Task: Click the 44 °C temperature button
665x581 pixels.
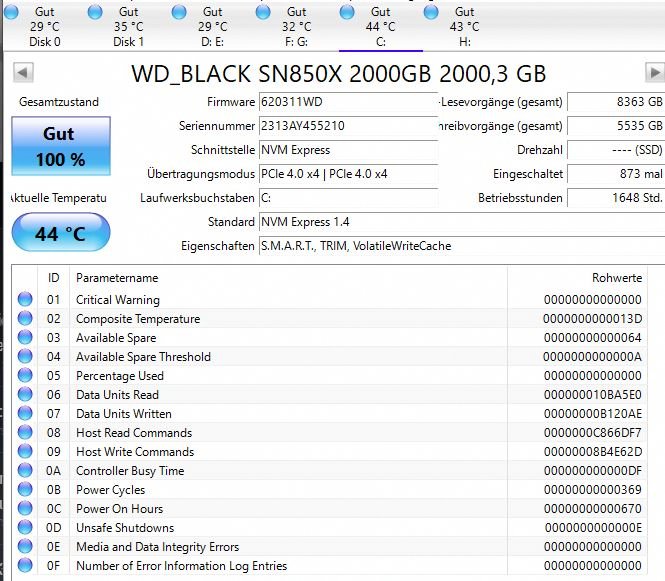Action: tap(61, 232)
